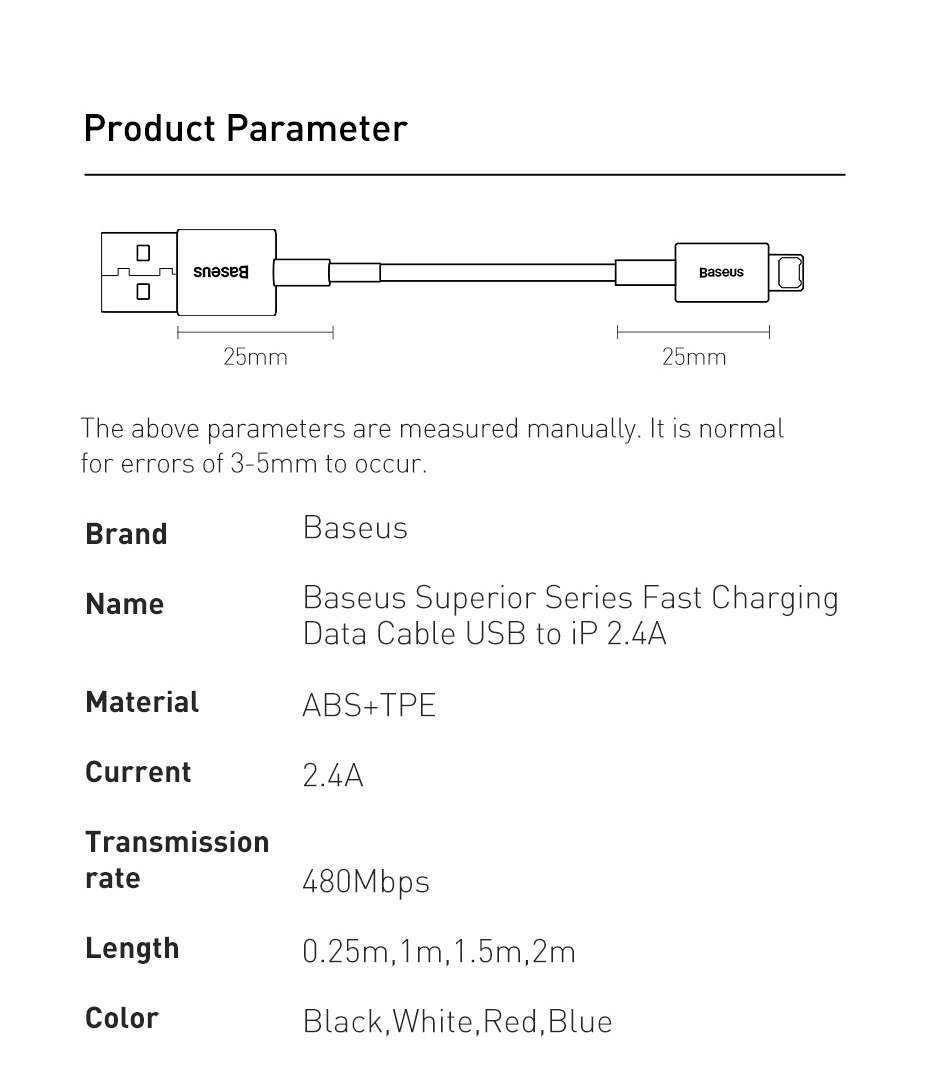930x1075 pixels.
Task: Click the USB-A connector metal tip
Action: tap(139, 272)
